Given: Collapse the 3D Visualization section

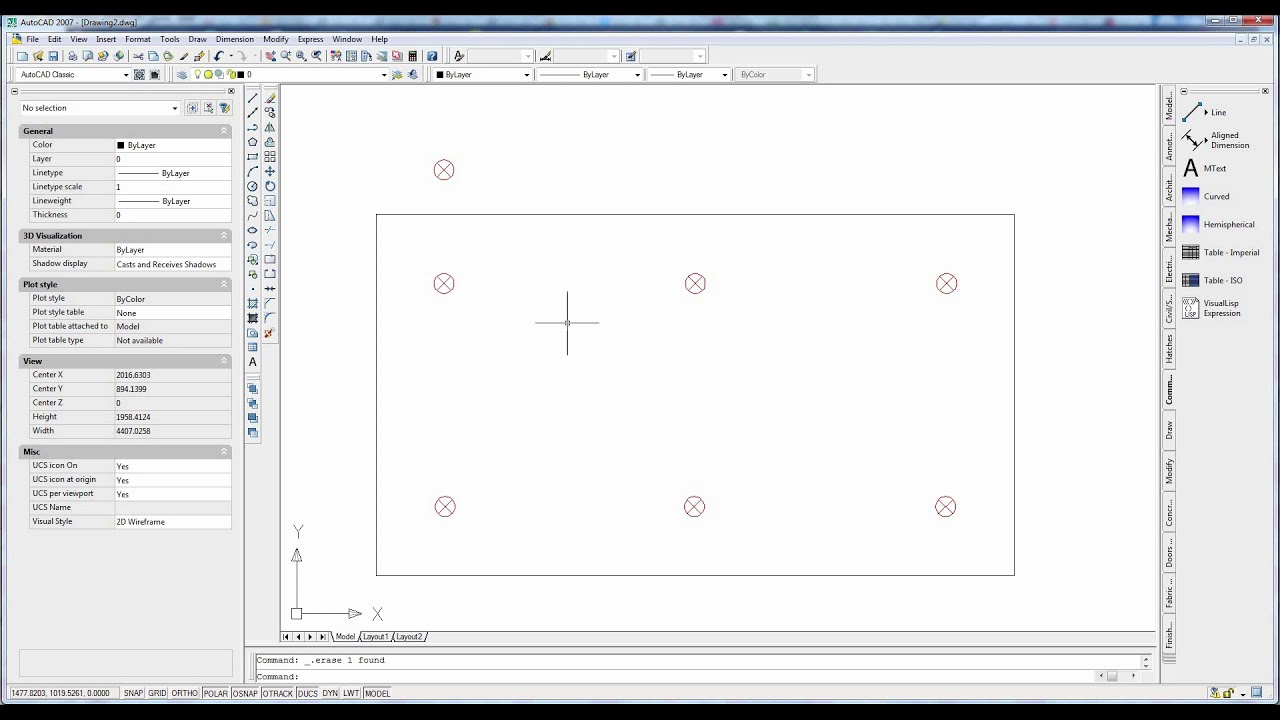Looking at the screenshot, I should [x=224, y=236].
